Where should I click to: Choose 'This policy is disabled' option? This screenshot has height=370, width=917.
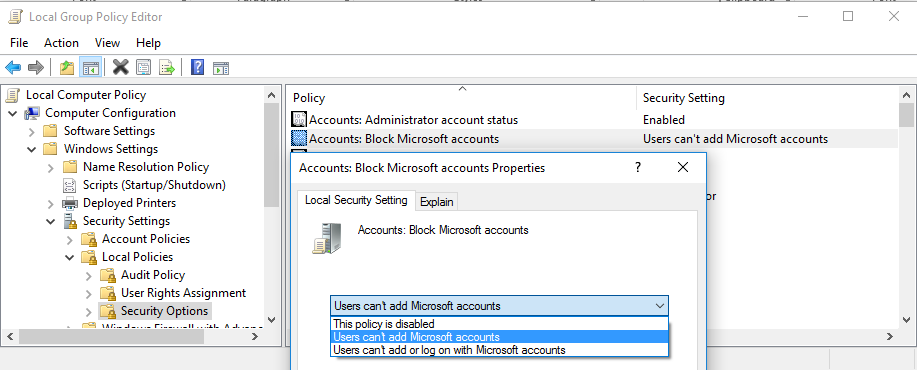[x=499, y=324]
